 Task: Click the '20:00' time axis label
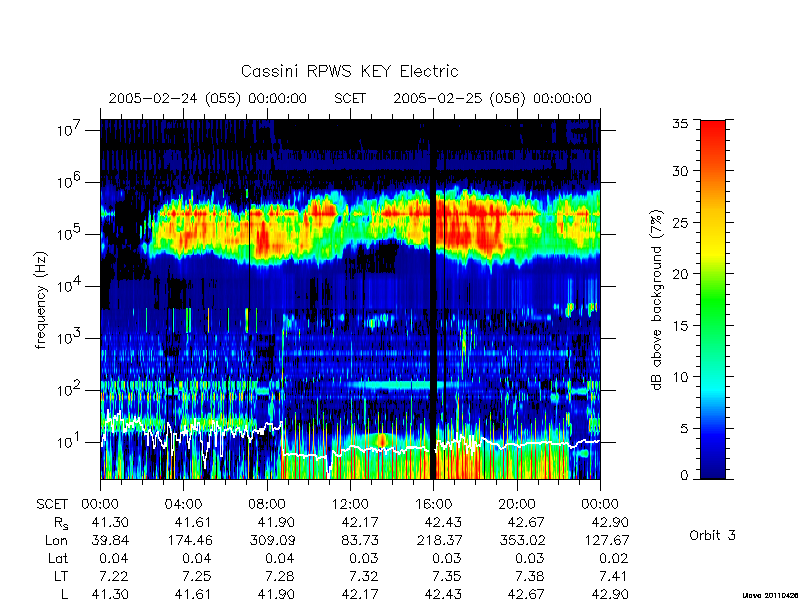click(x=517, y=504)
